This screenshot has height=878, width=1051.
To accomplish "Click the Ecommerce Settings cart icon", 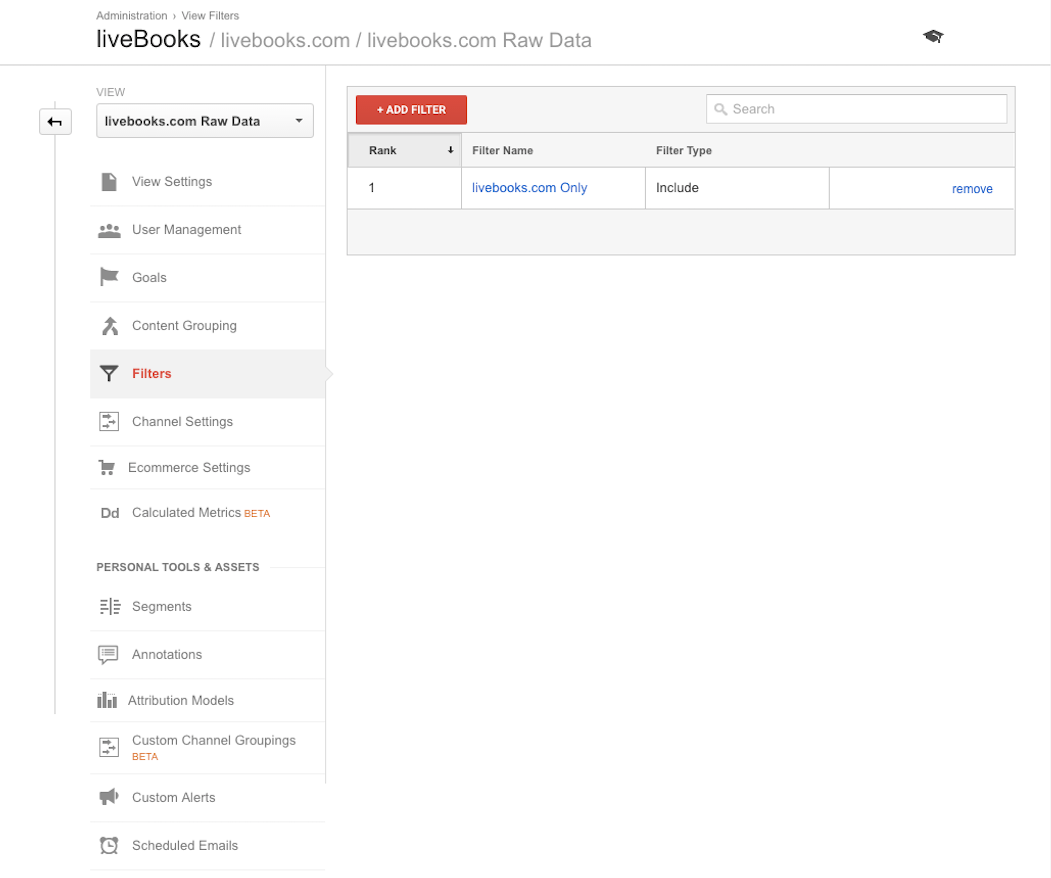I will tap(107, 468).
